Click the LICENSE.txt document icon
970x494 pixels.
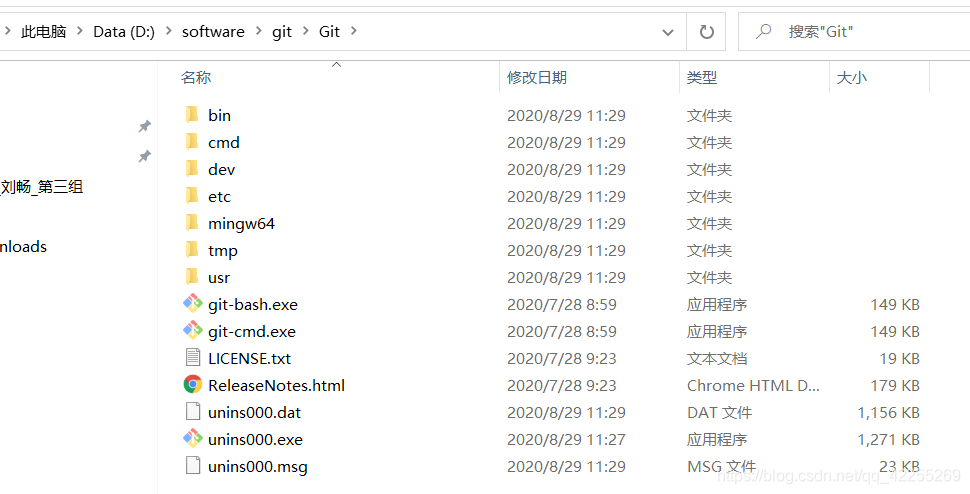pyautogui.click(x=193, y=358)
